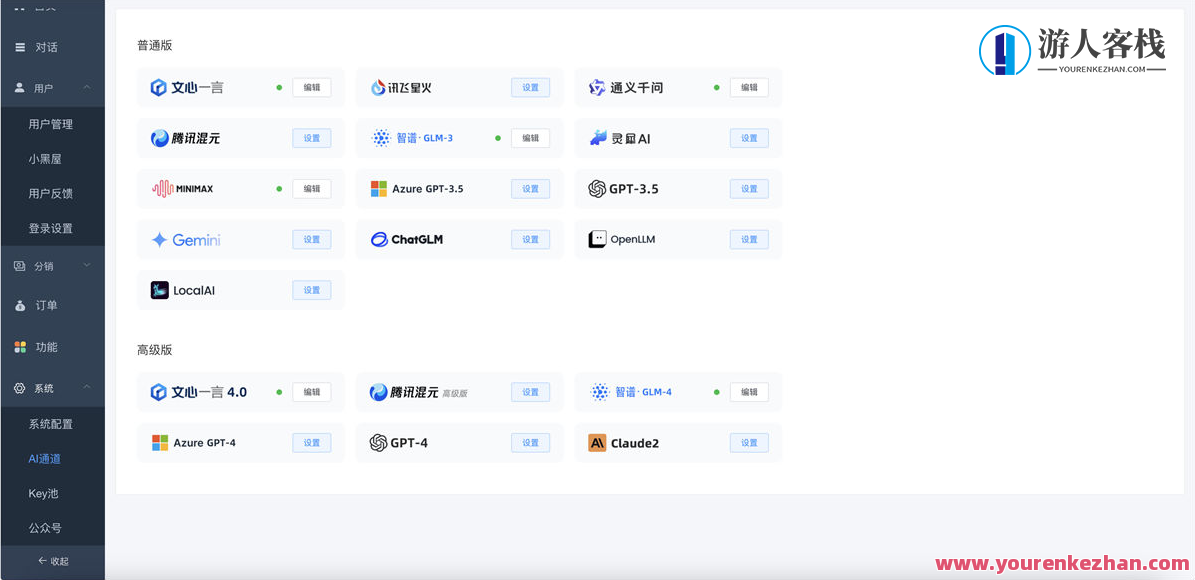Click the LocalAI logo icon

click(x=160, y=290)
